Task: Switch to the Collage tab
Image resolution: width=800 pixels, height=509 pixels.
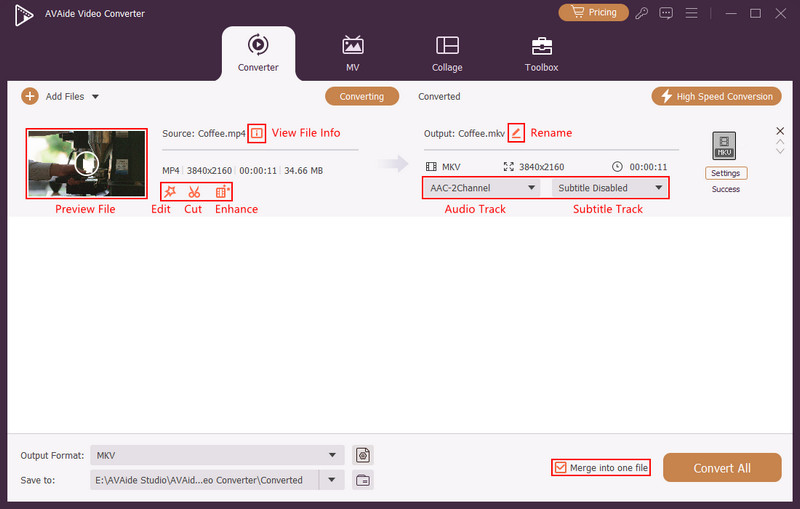Action: coord(447,54)
